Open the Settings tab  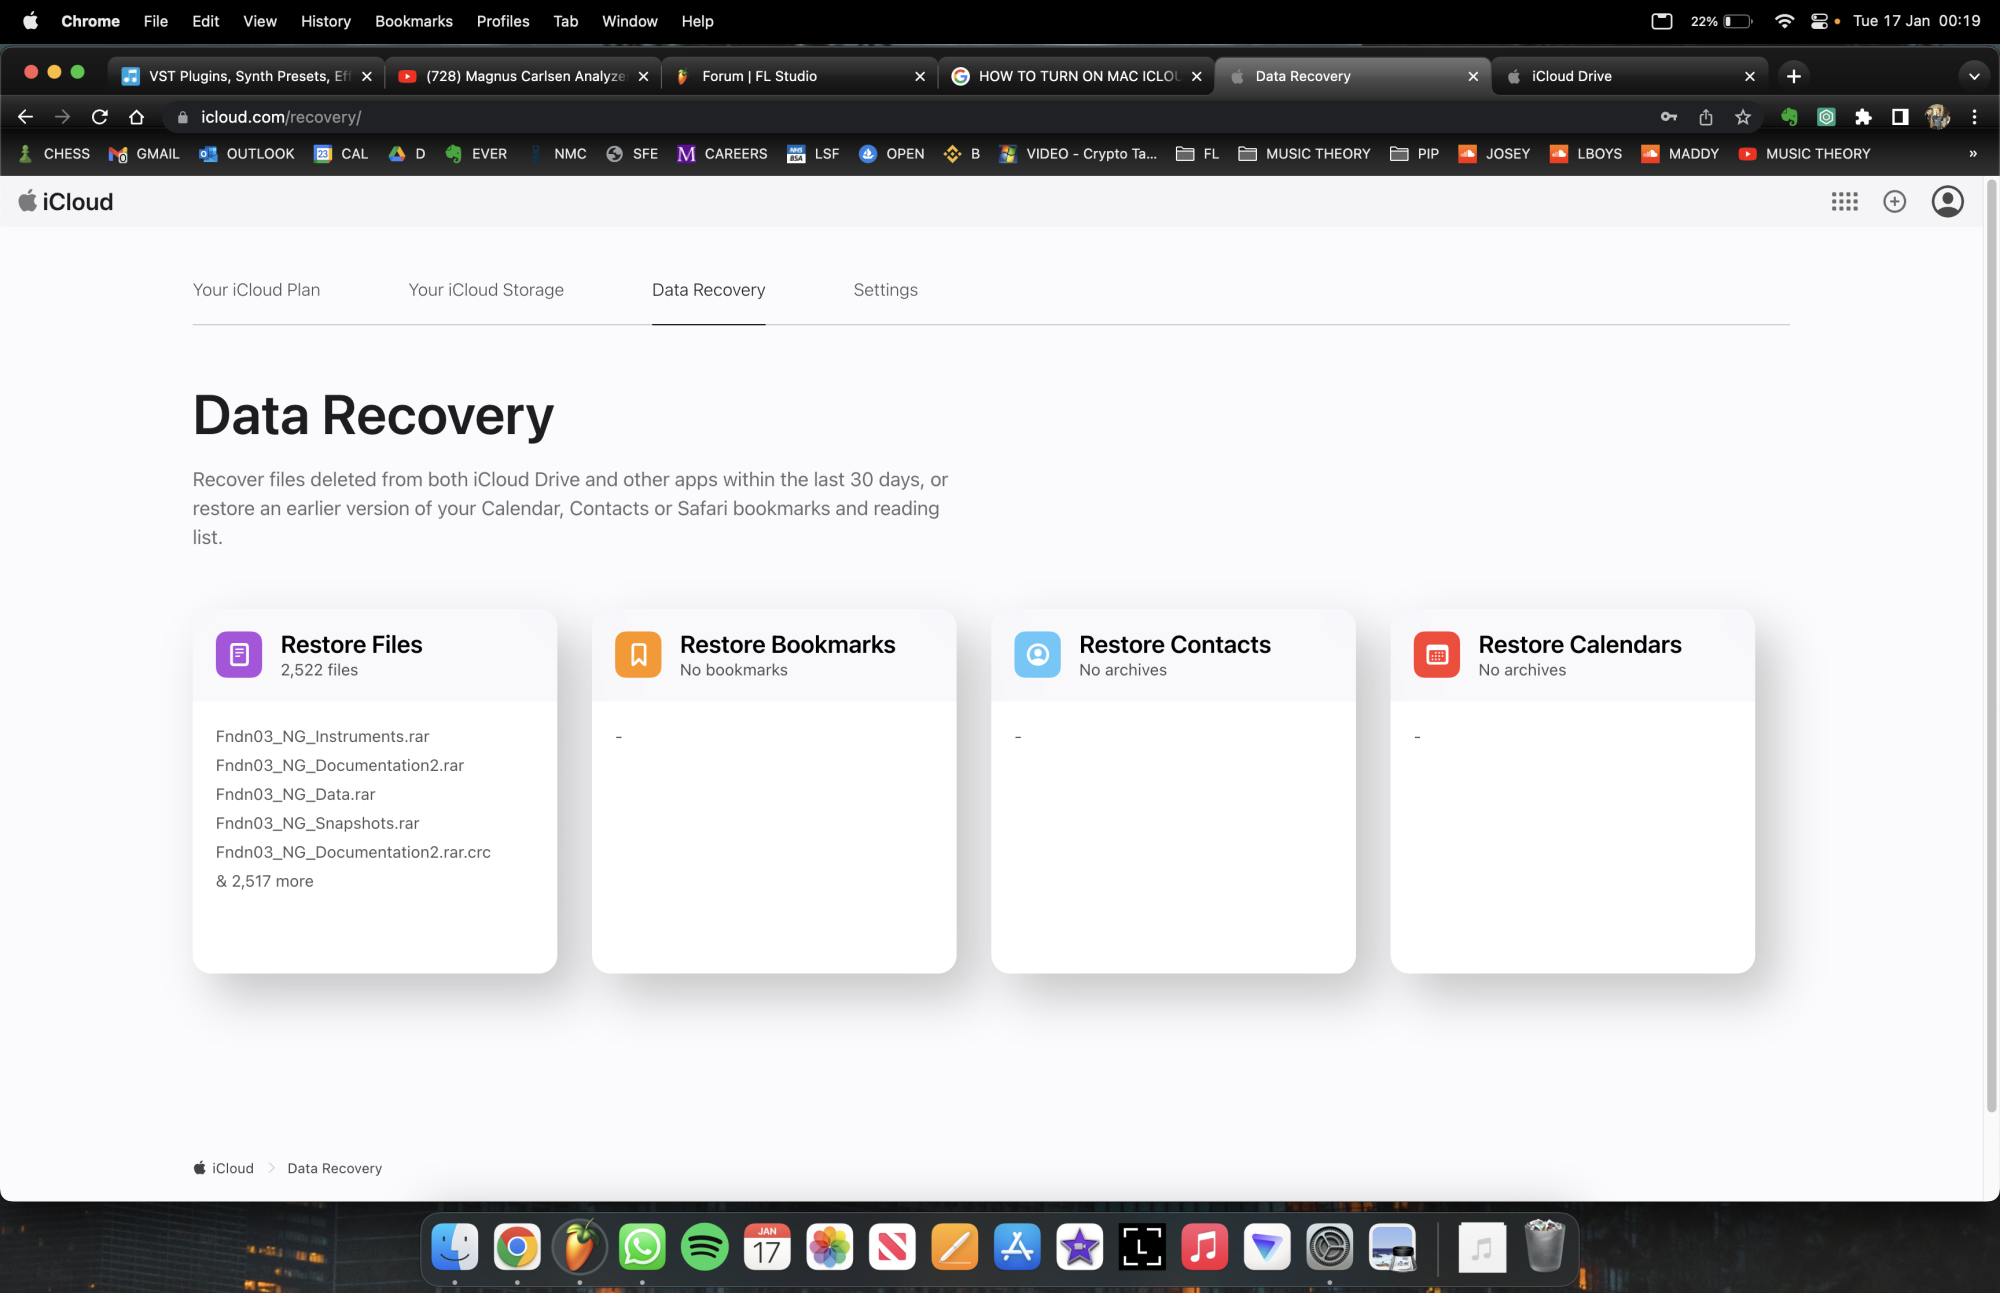(885, 290)
